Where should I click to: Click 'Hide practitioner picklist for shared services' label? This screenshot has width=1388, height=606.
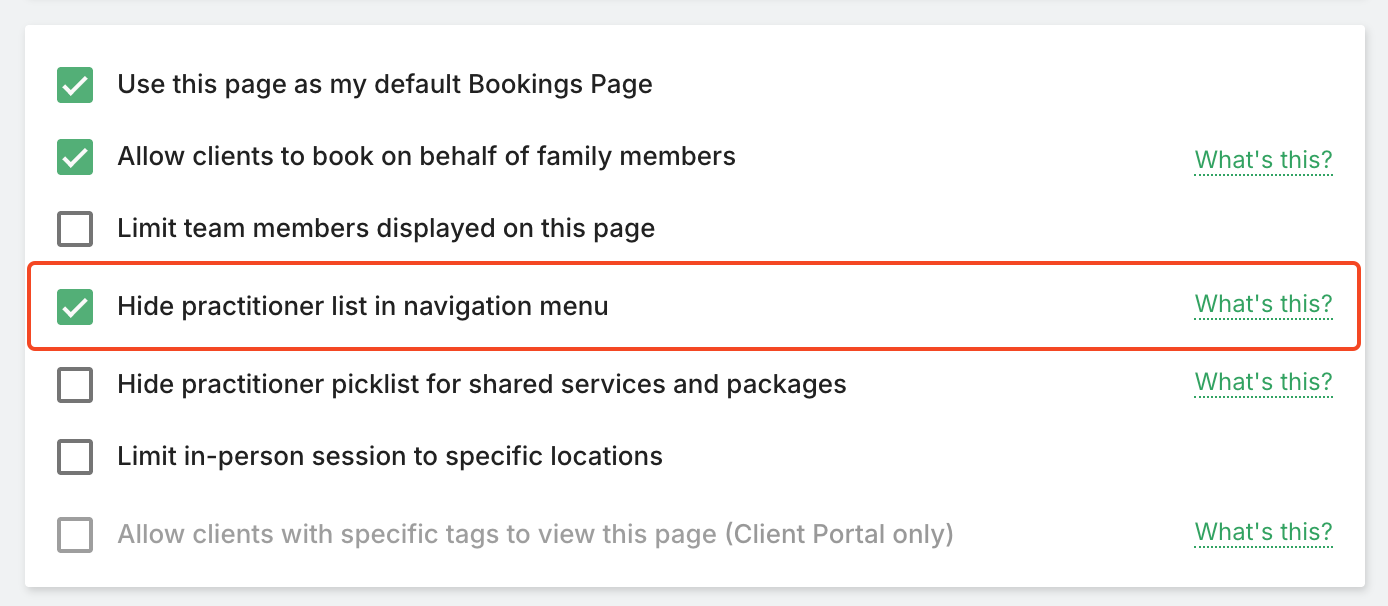(x=482, y=384)
